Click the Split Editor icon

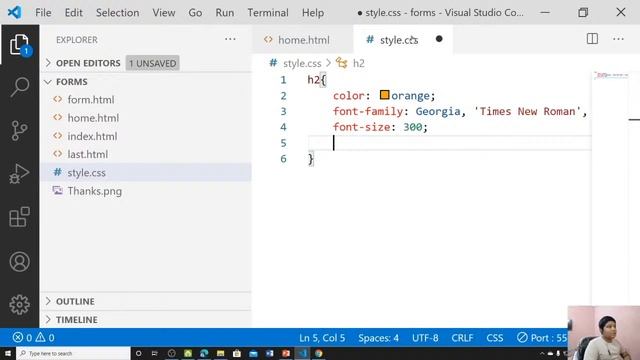pyautogui.click(x=592, y=39)
